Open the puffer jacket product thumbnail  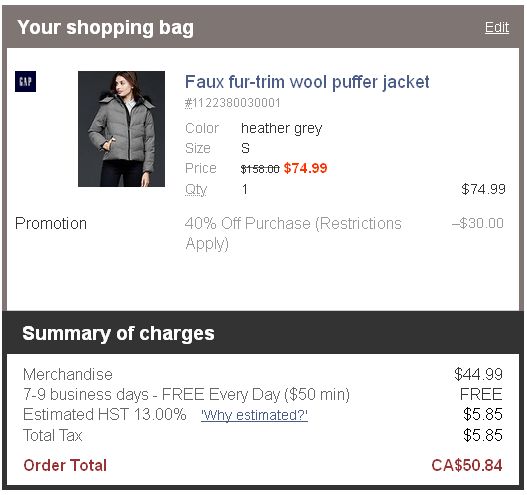pos(121,129)
